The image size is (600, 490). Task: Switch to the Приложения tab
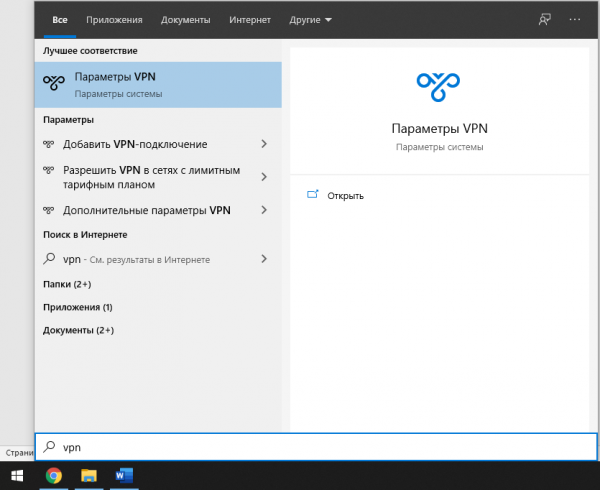(114, 19)
